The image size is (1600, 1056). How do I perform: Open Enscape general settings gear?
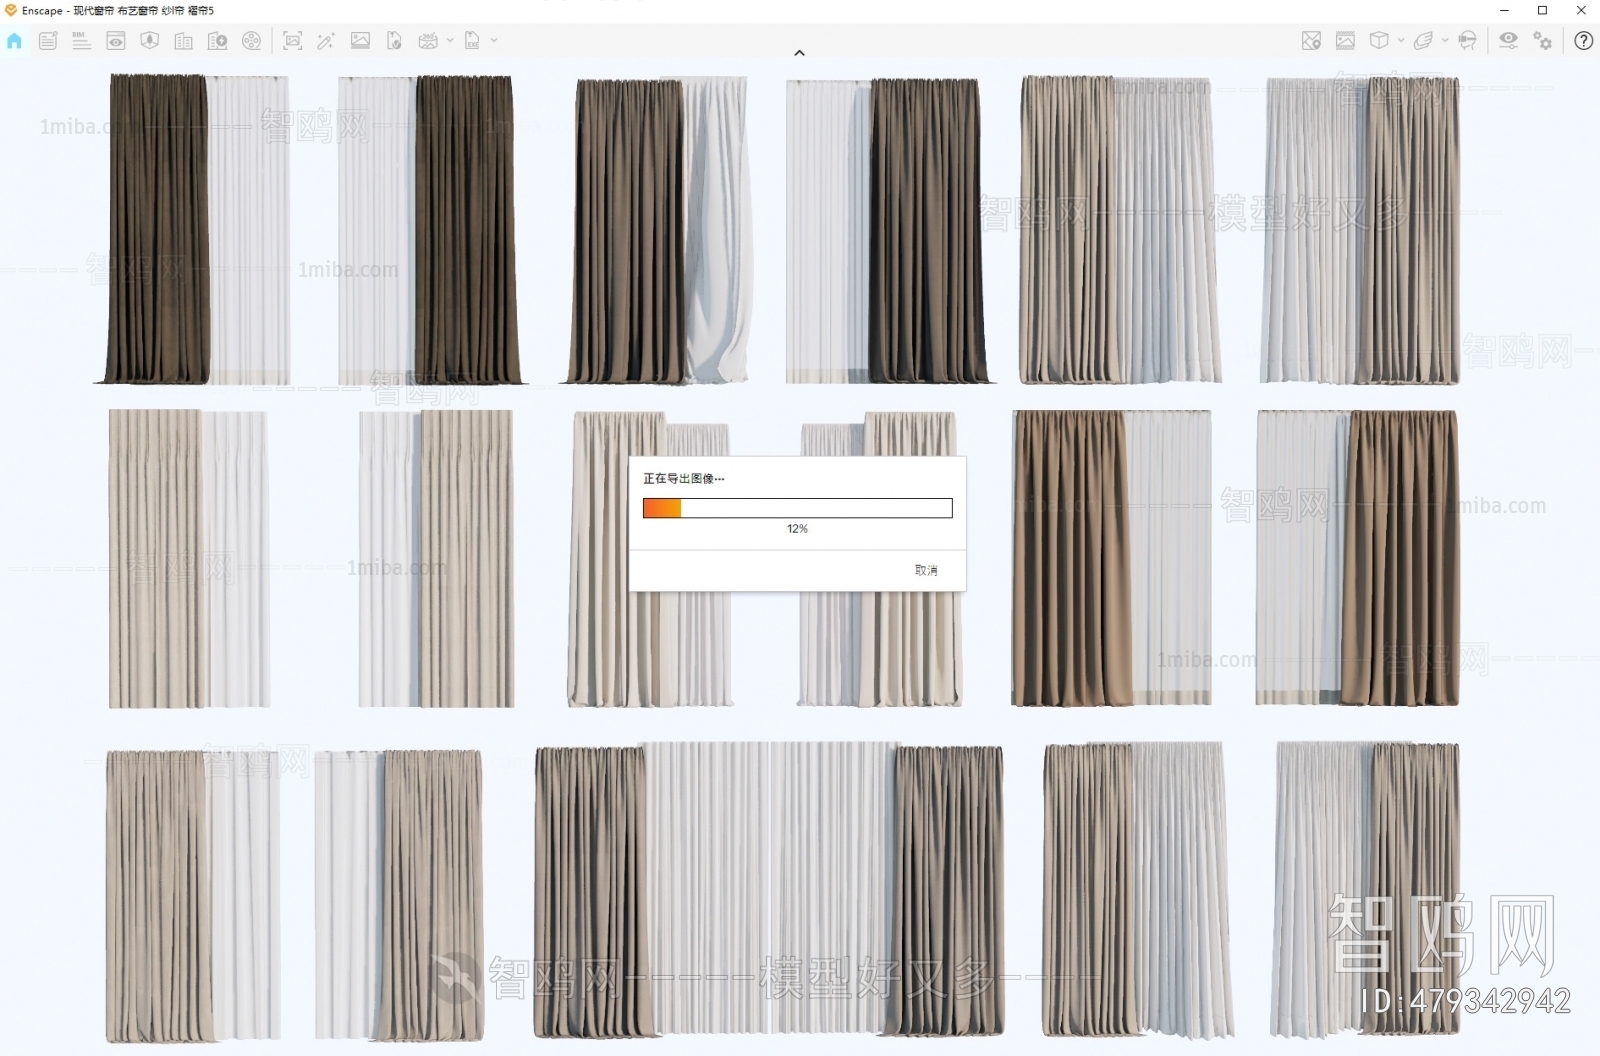1542,42
